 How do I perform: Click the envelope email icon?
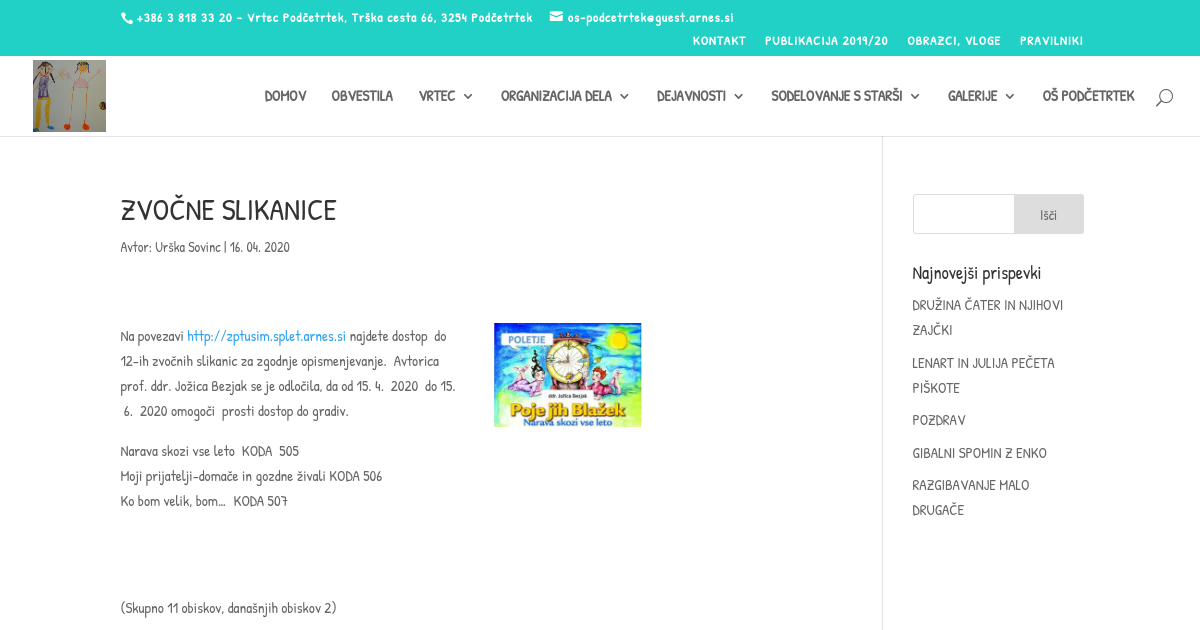pyautogui.click(x=556, y=17)
